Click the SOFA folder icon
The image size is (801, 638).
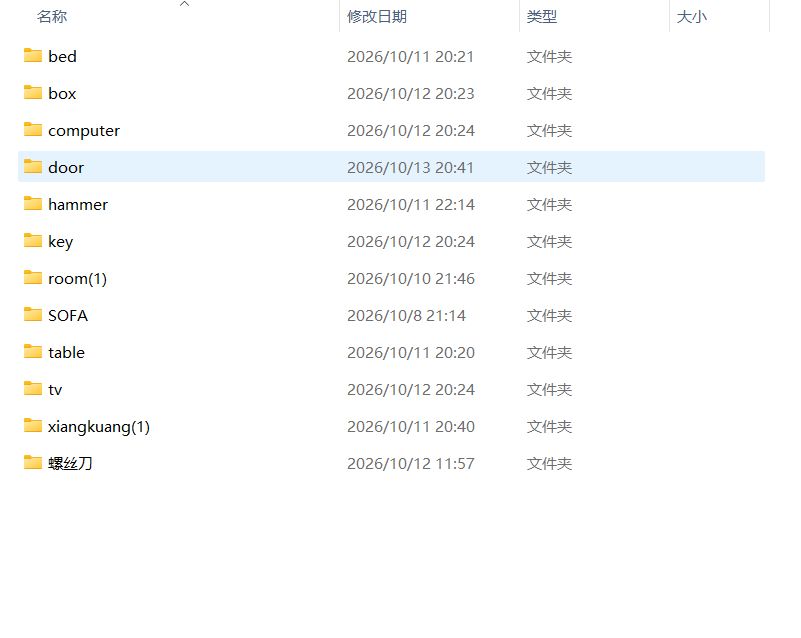33,315
